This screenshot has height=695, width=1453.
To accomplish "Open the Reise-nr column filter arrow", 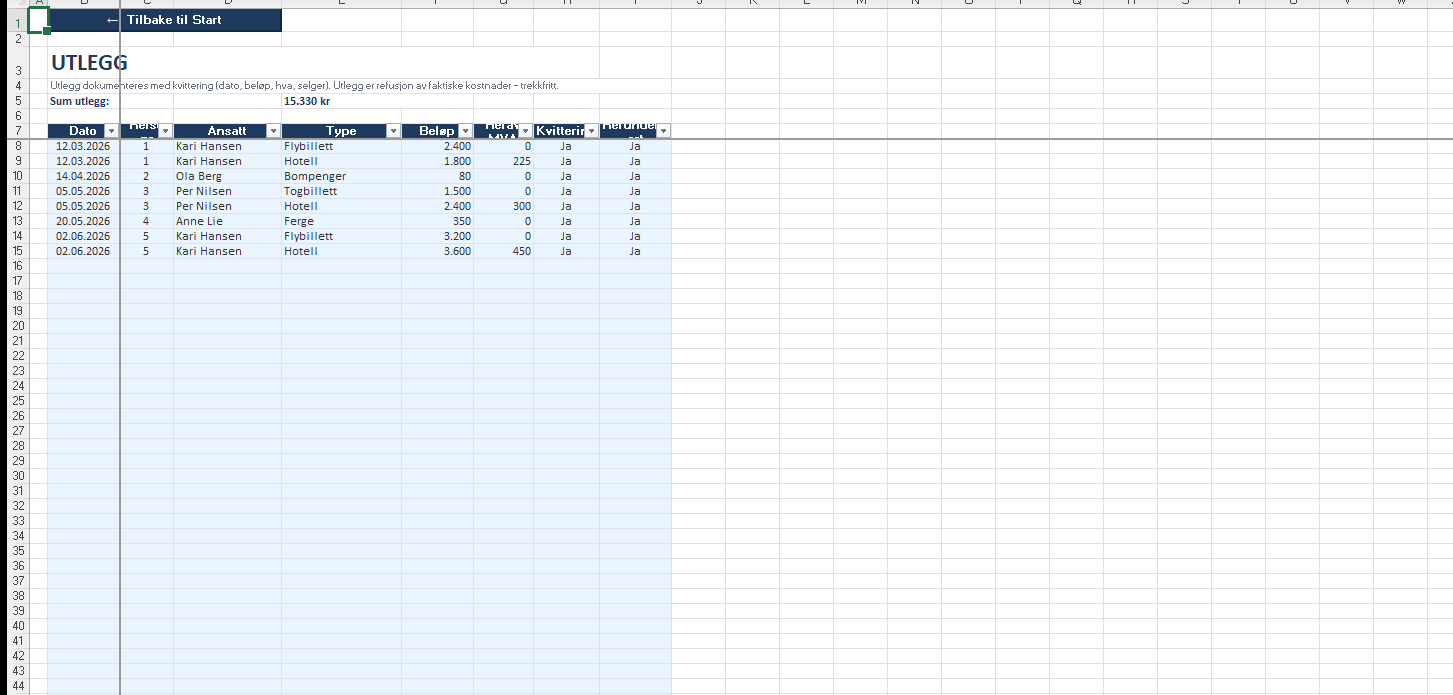I will 165,131.
